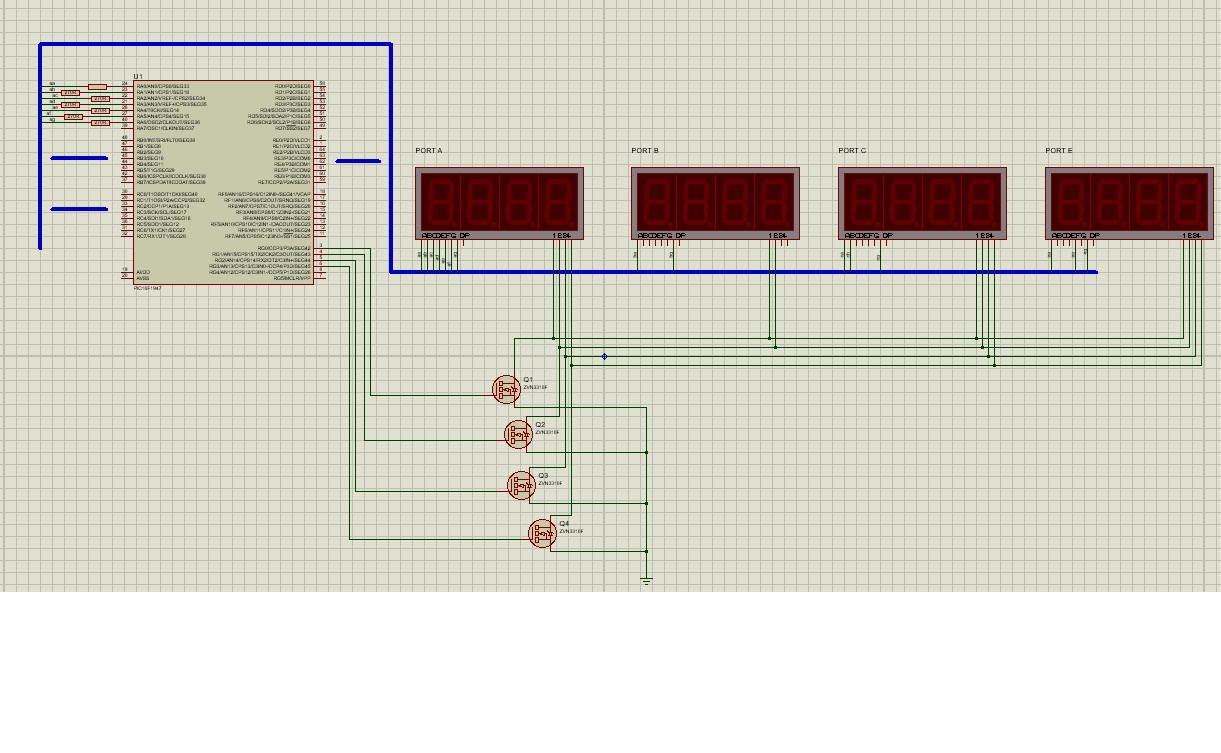Click the blue origin marker on the wire
1221x753 pixels.
[604, 356]
